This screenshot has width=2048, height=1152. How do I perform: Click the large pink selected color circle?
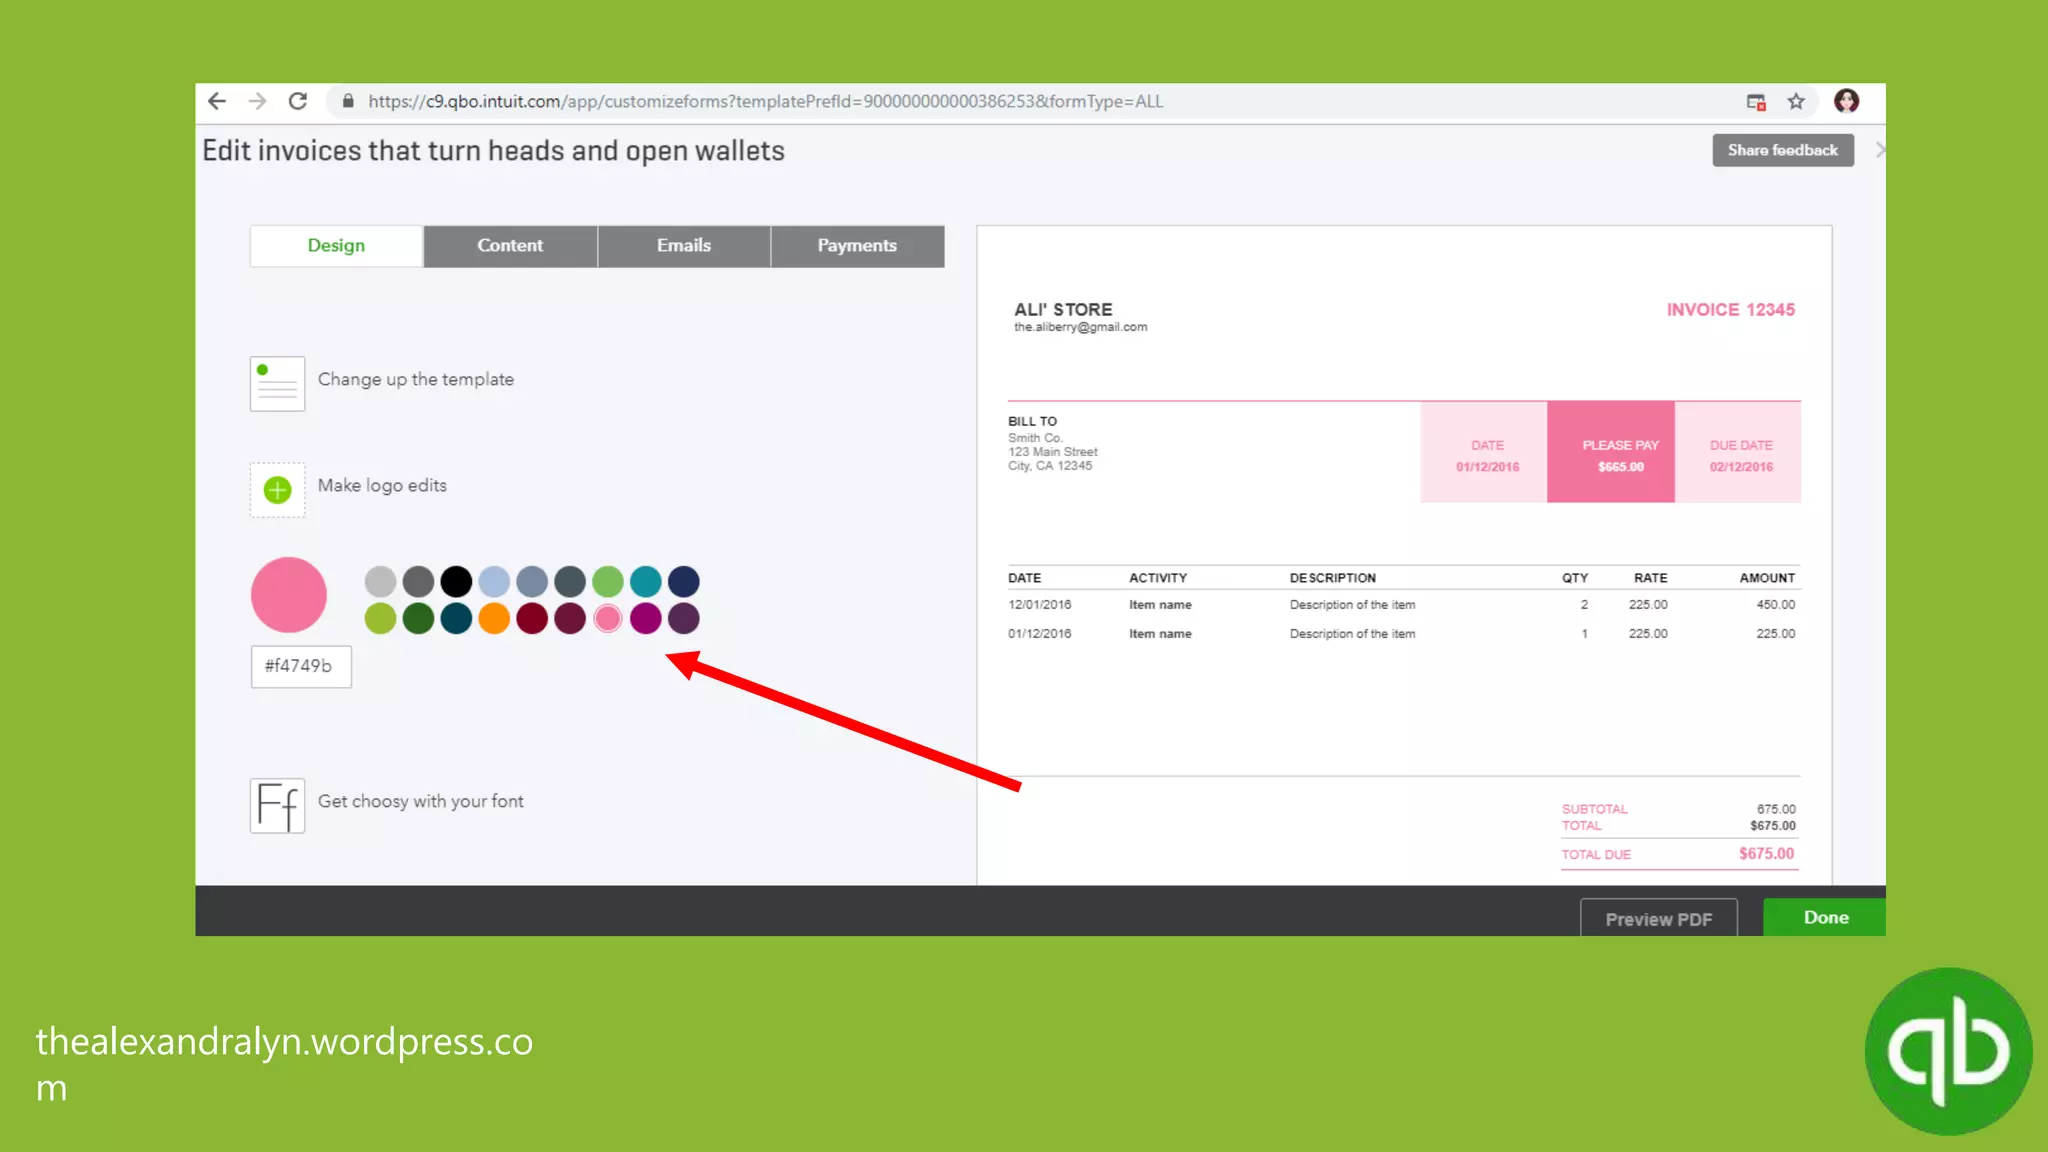click(x=289, y=595)
